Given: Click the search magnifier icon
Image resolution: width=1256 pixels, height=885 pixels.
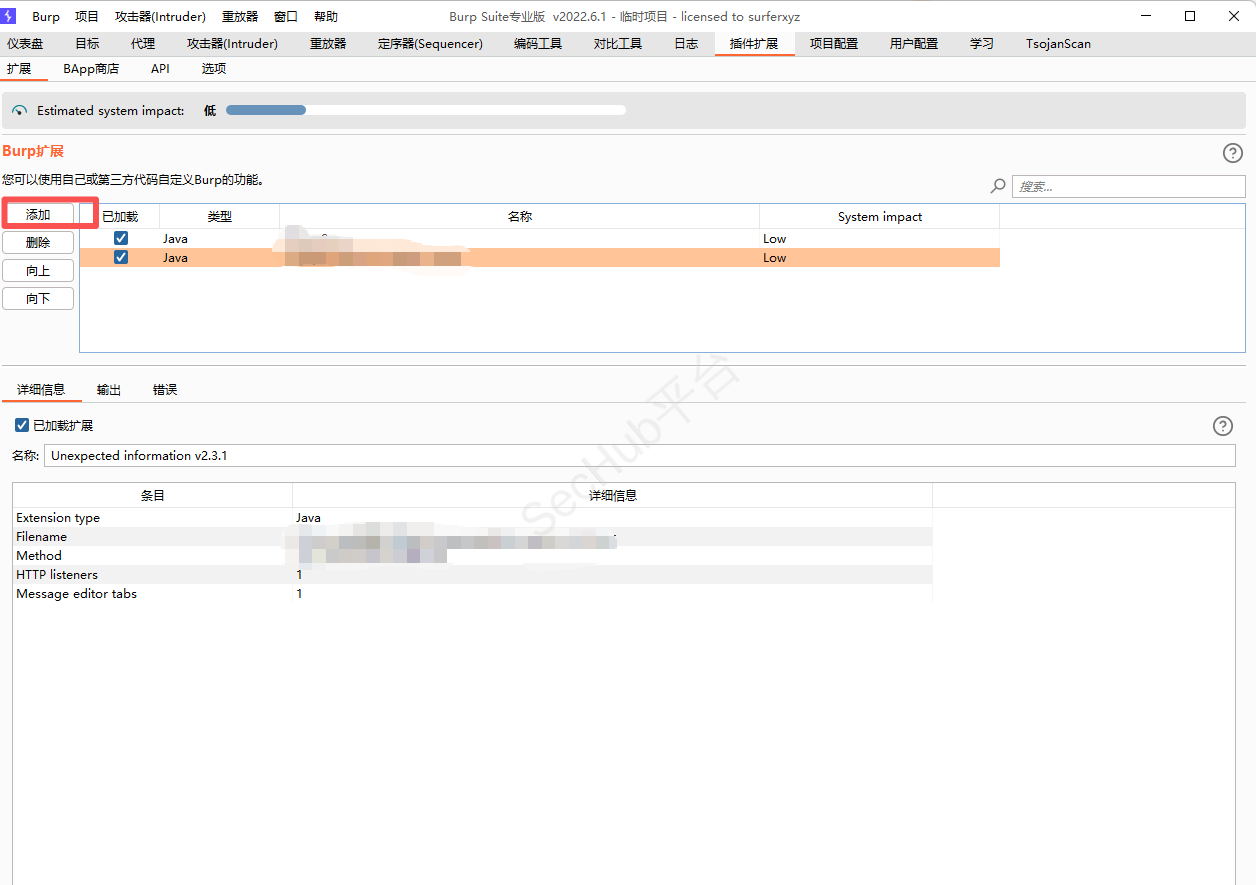Looking at the screenshot, I should tap(998, 186).
